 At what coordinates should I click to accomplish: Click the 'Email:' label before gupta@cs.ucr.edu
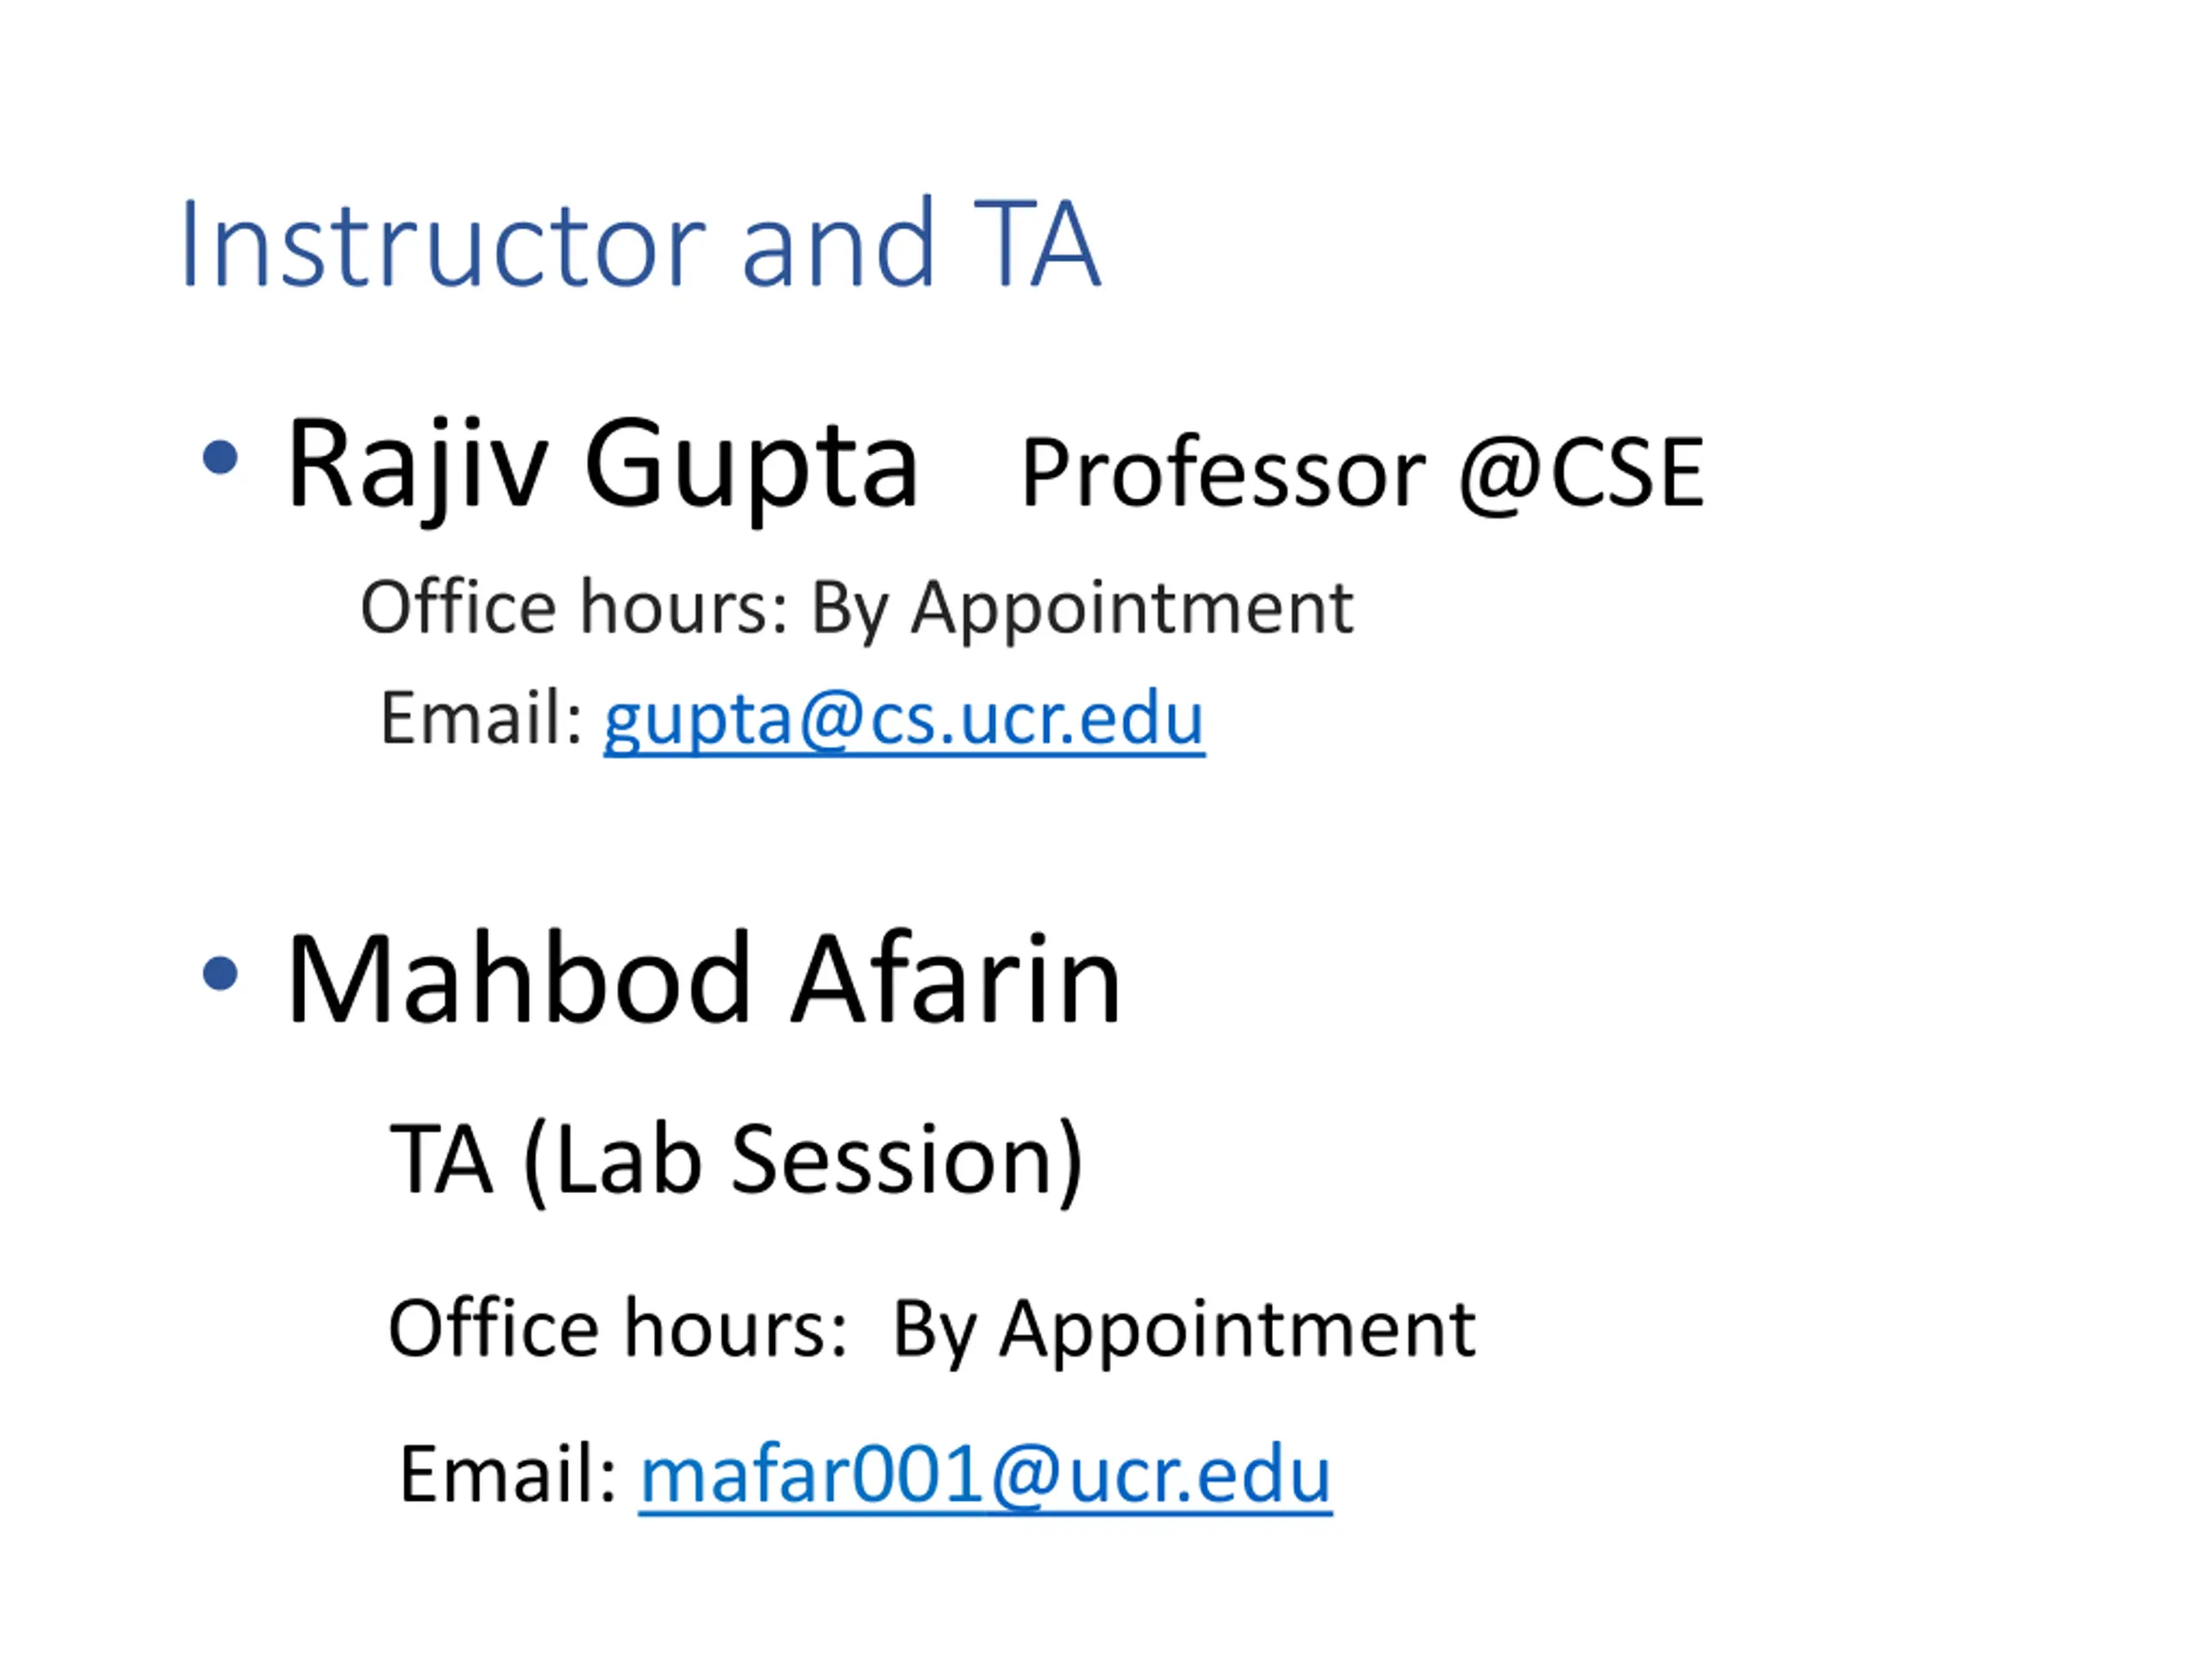[482, 718]
